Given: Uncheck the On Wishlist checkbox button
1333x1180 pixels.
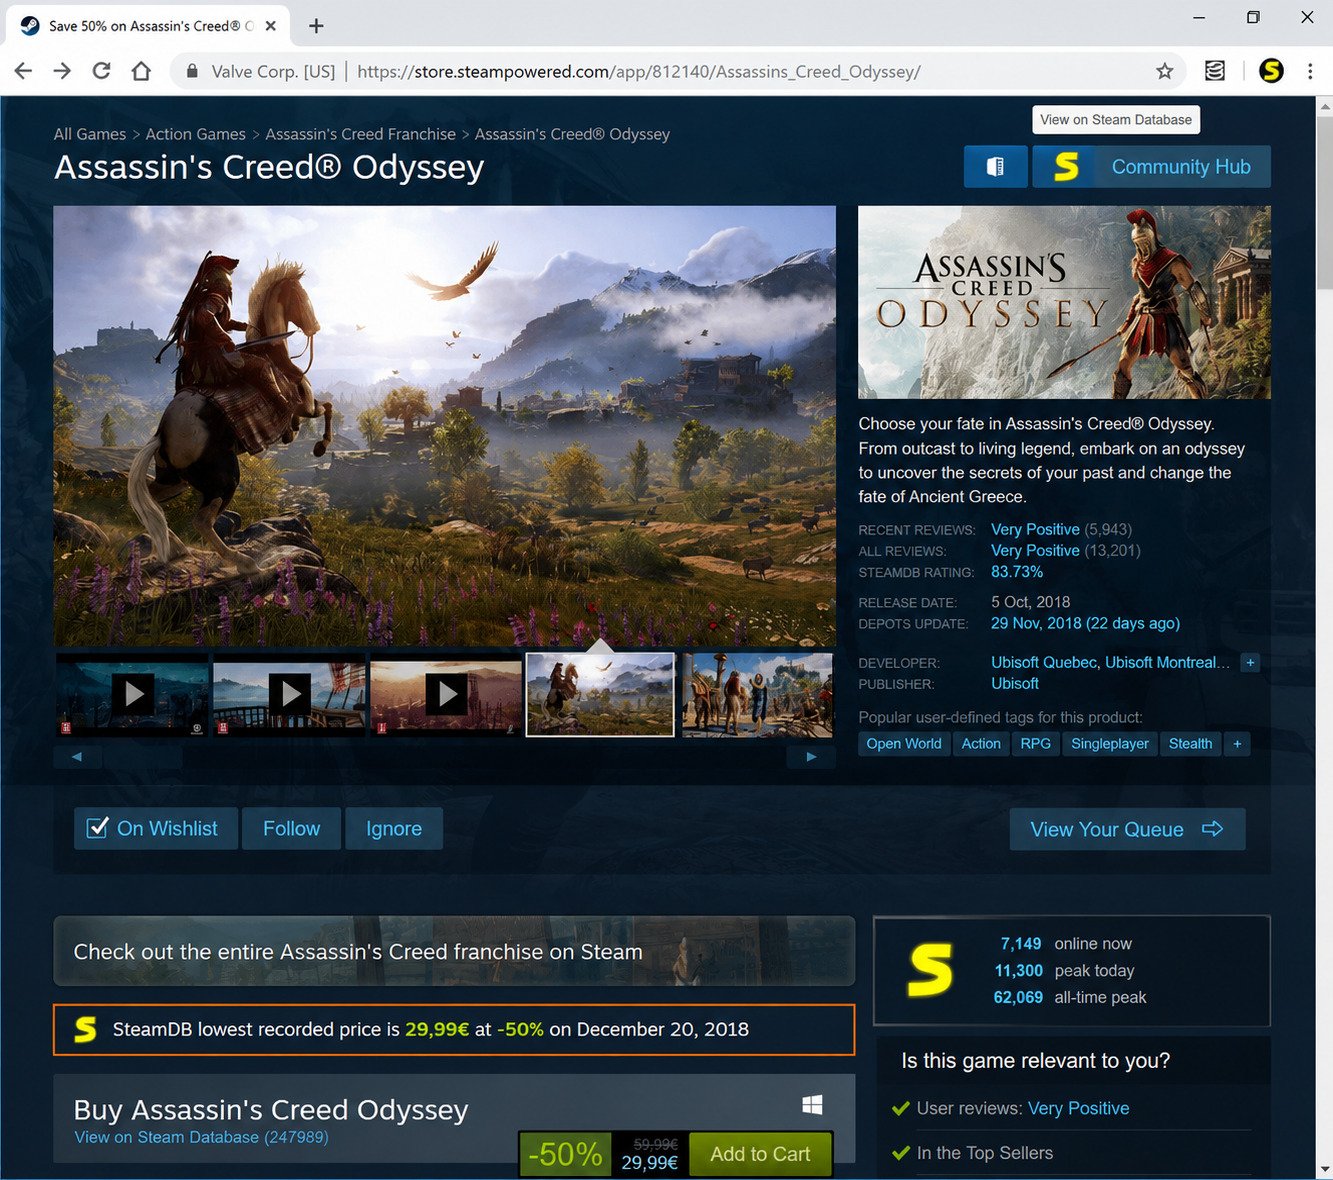Looking at the screenshot, I should tap(156, 828).
